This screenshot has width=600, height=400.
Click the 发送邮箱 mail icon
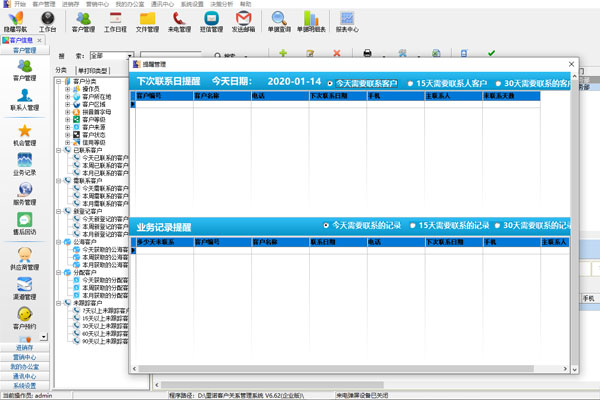[243, 22]
